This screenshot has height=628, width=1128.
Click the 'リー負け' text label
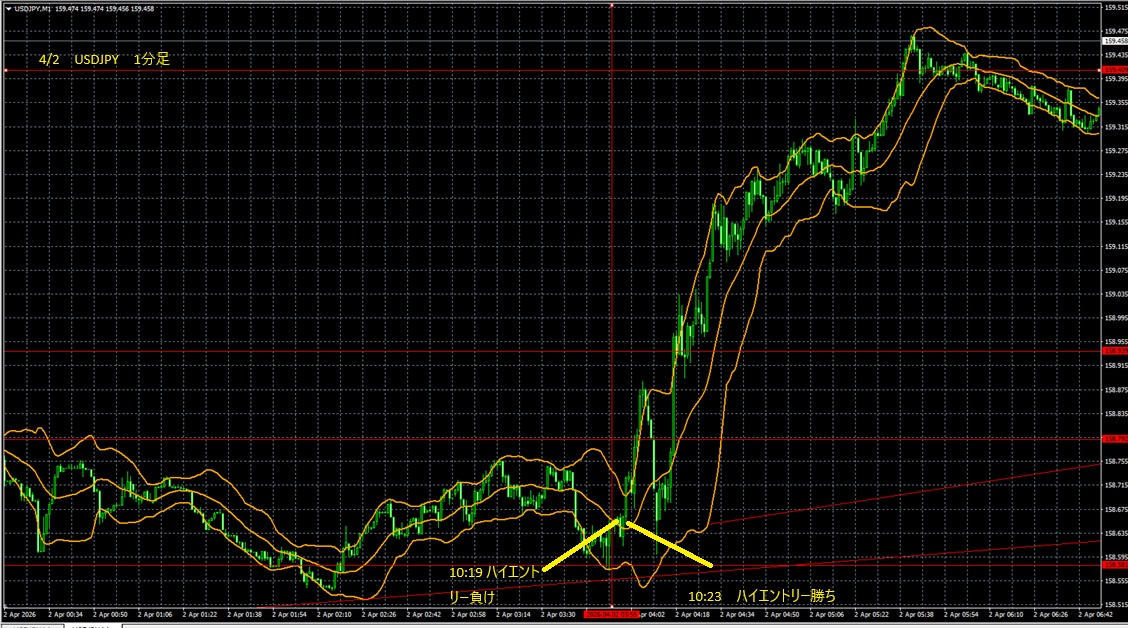[472, 596]
